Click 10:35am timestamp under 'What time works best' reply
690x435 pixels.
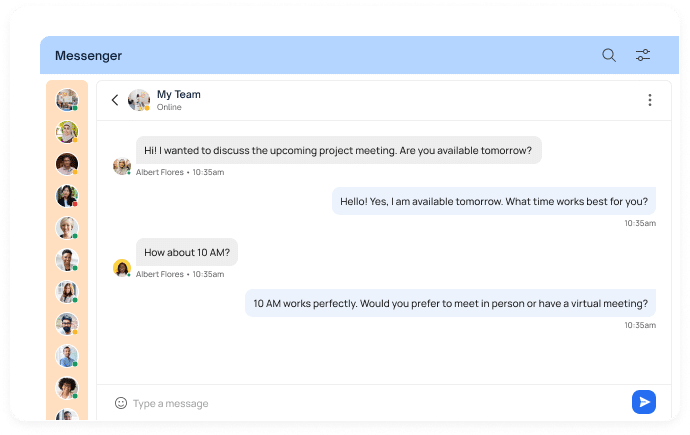640,223
